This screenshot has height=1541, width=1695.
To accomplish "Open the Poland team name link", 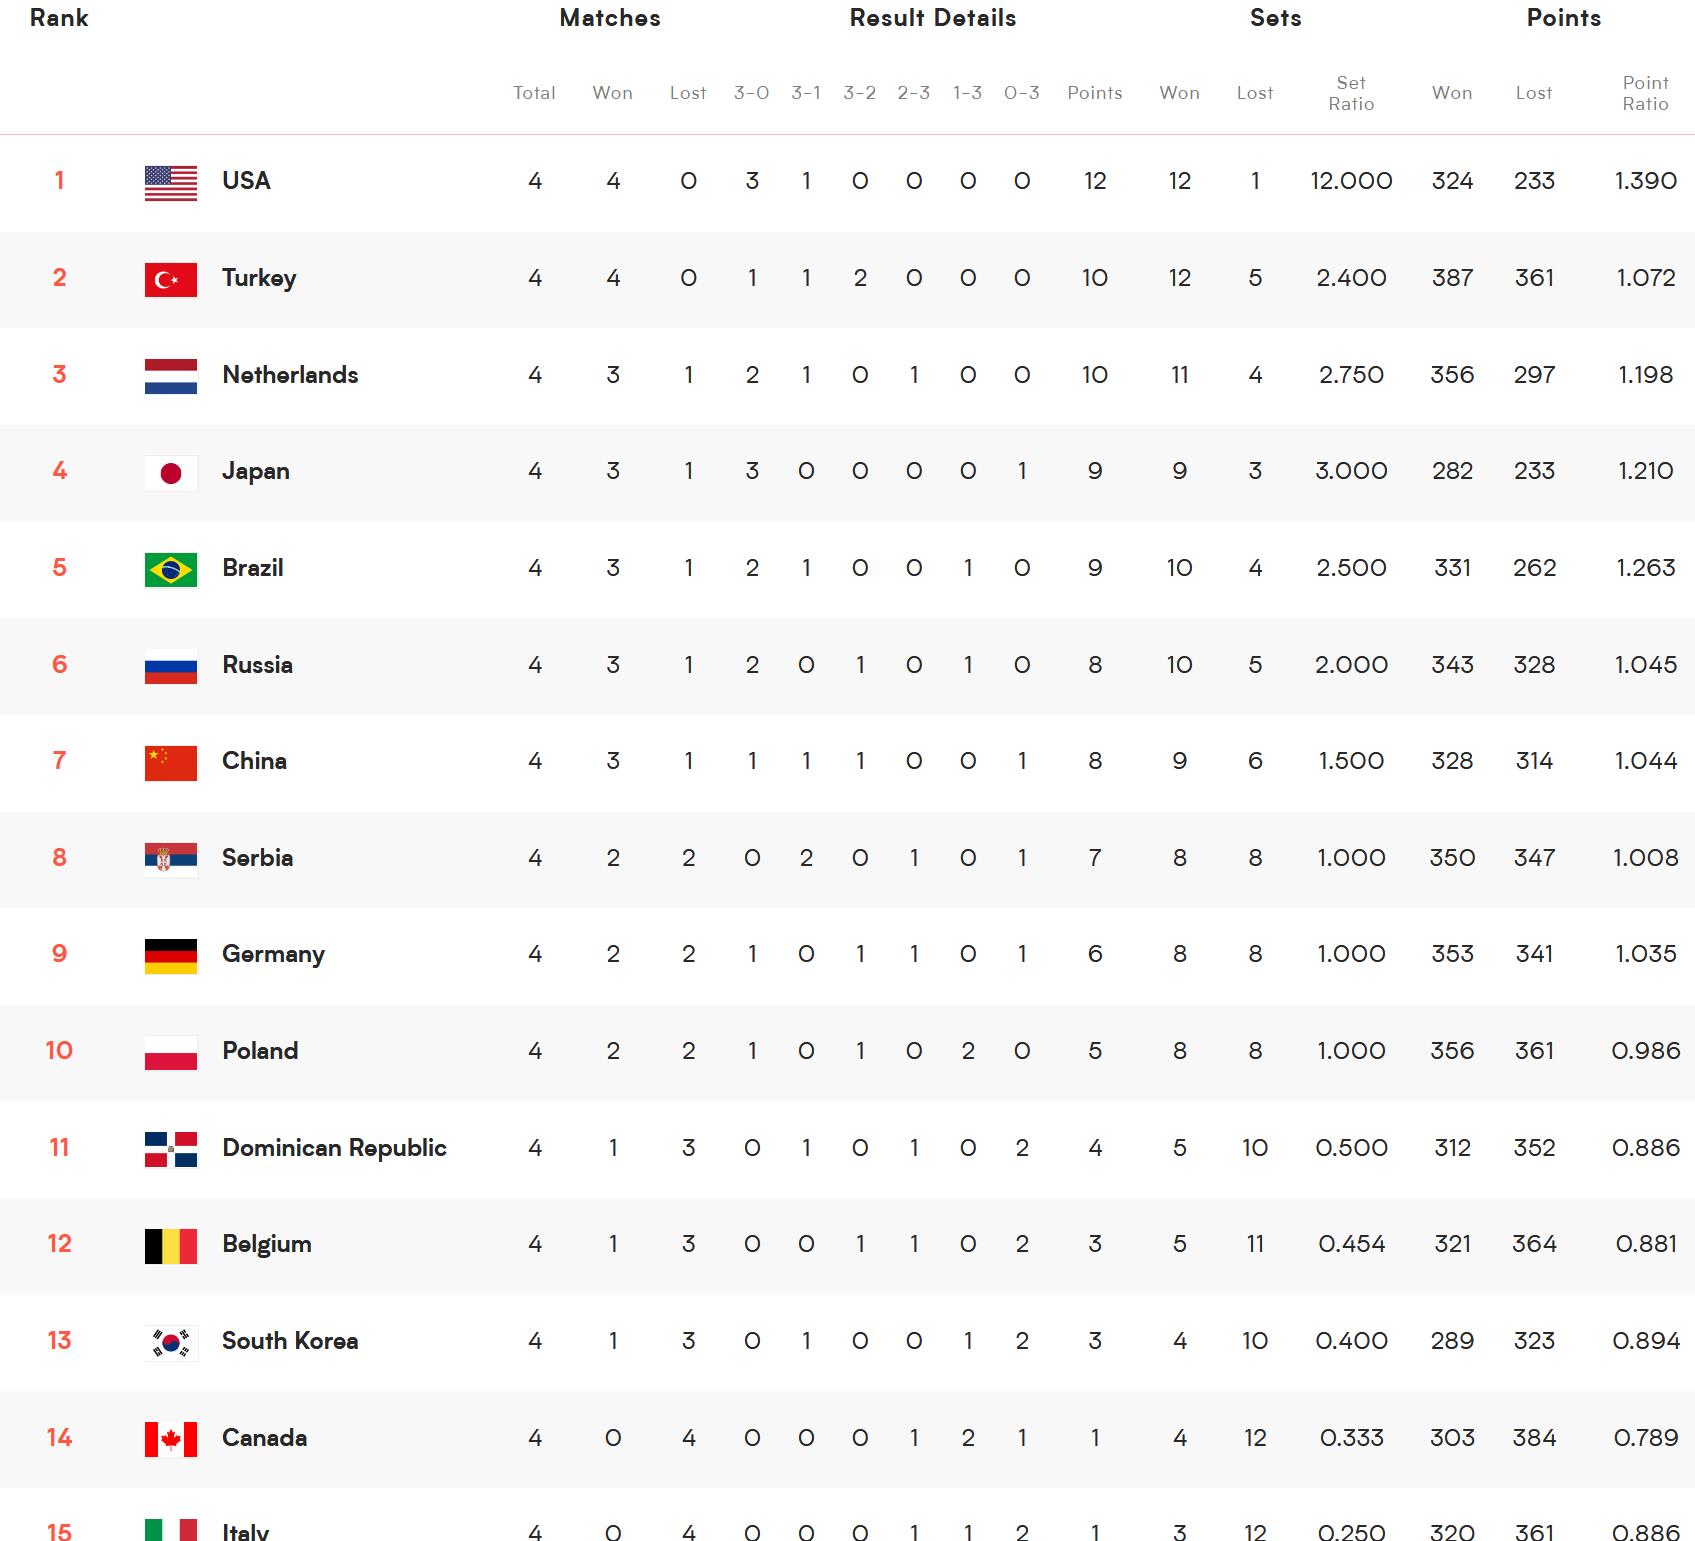I will coord(260,1051).
